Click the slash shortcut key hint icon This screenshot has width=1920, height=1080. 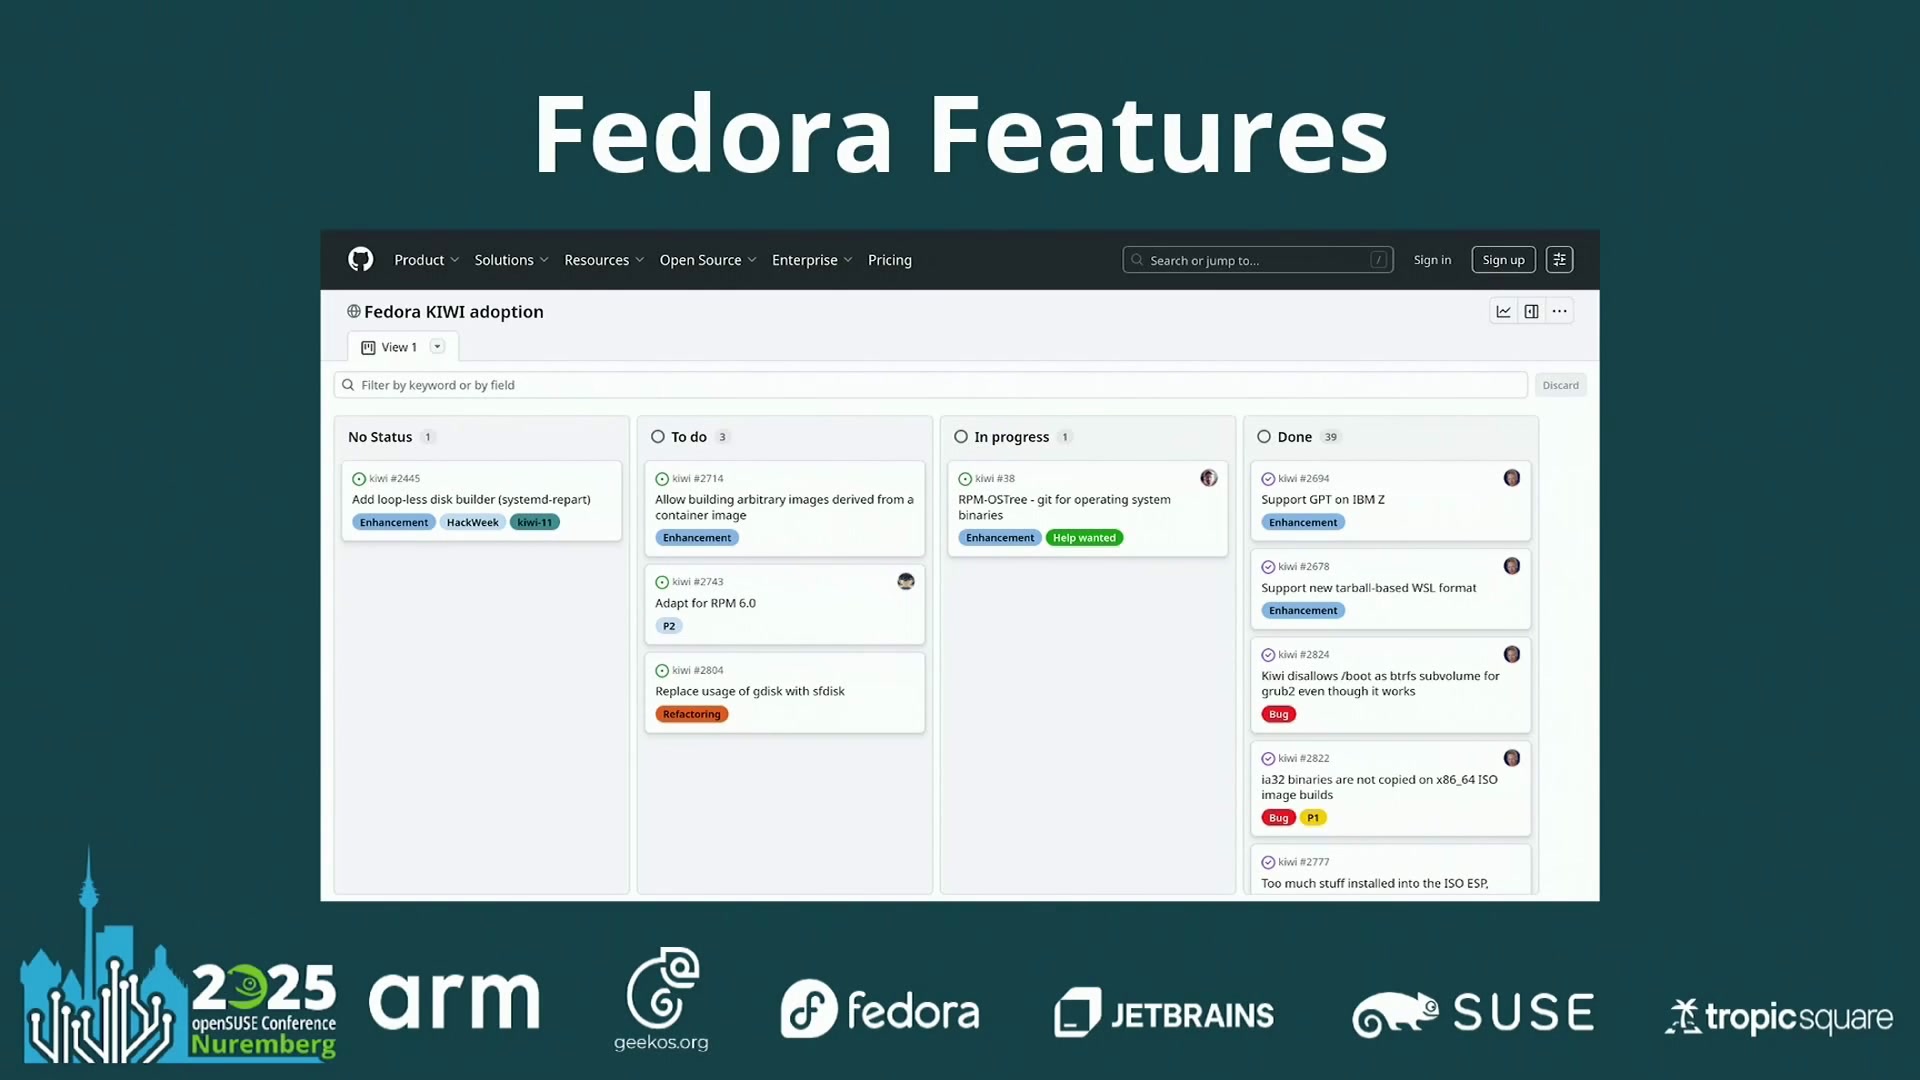click(1378, 260)
